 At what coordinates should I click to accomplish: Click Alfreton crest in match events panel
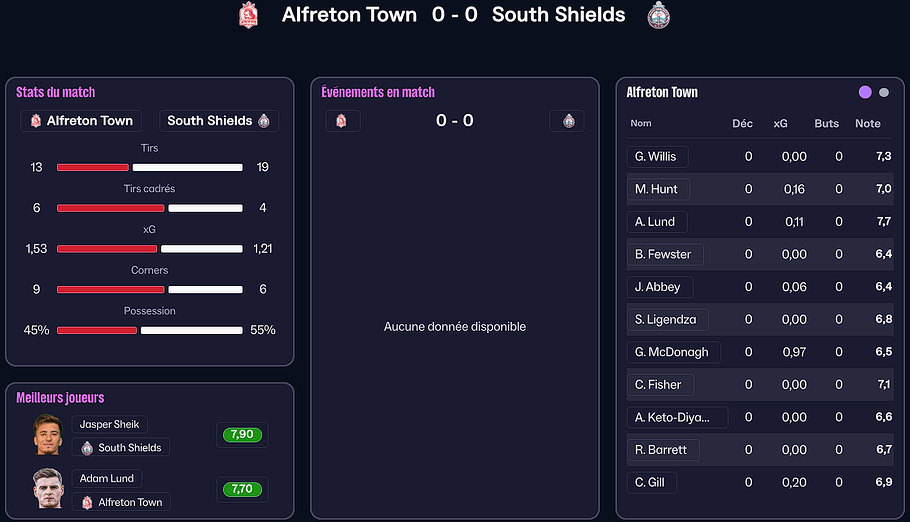342,121
